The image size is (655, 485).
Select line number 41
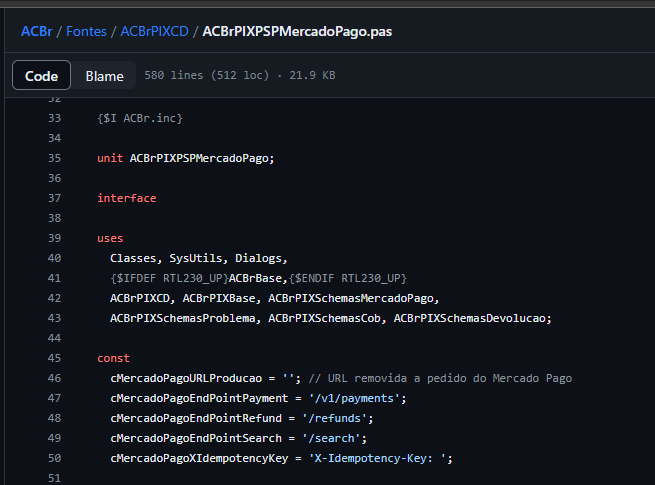point(54,278)
